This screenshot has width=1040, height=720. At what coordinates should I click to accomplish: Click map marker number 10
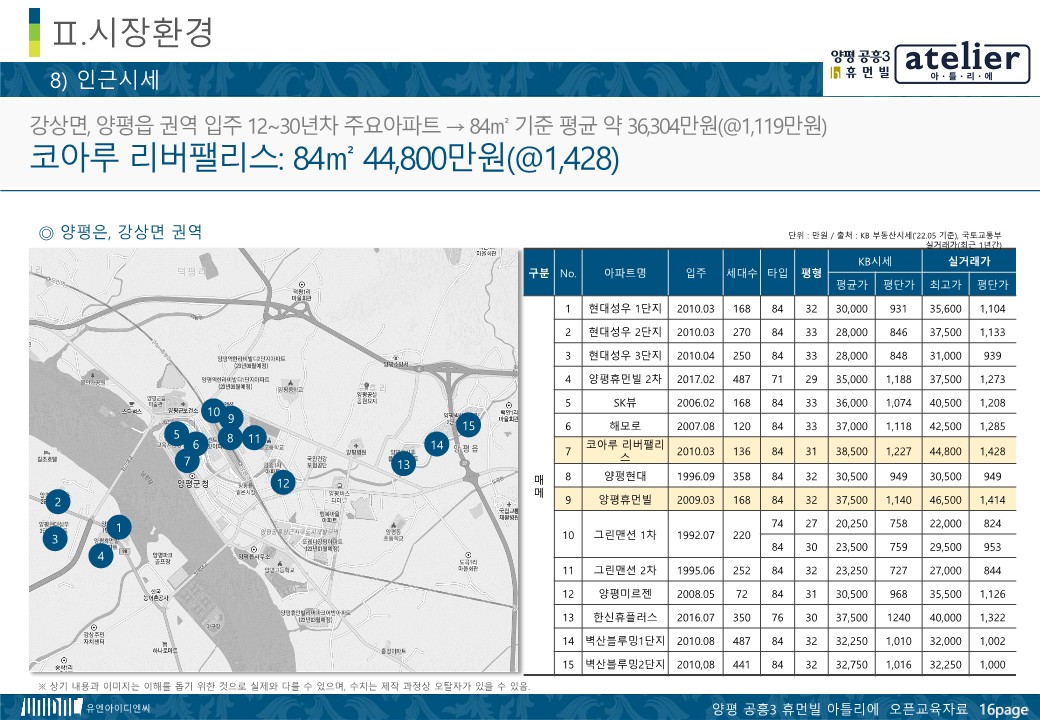click(x=213, y=411)
